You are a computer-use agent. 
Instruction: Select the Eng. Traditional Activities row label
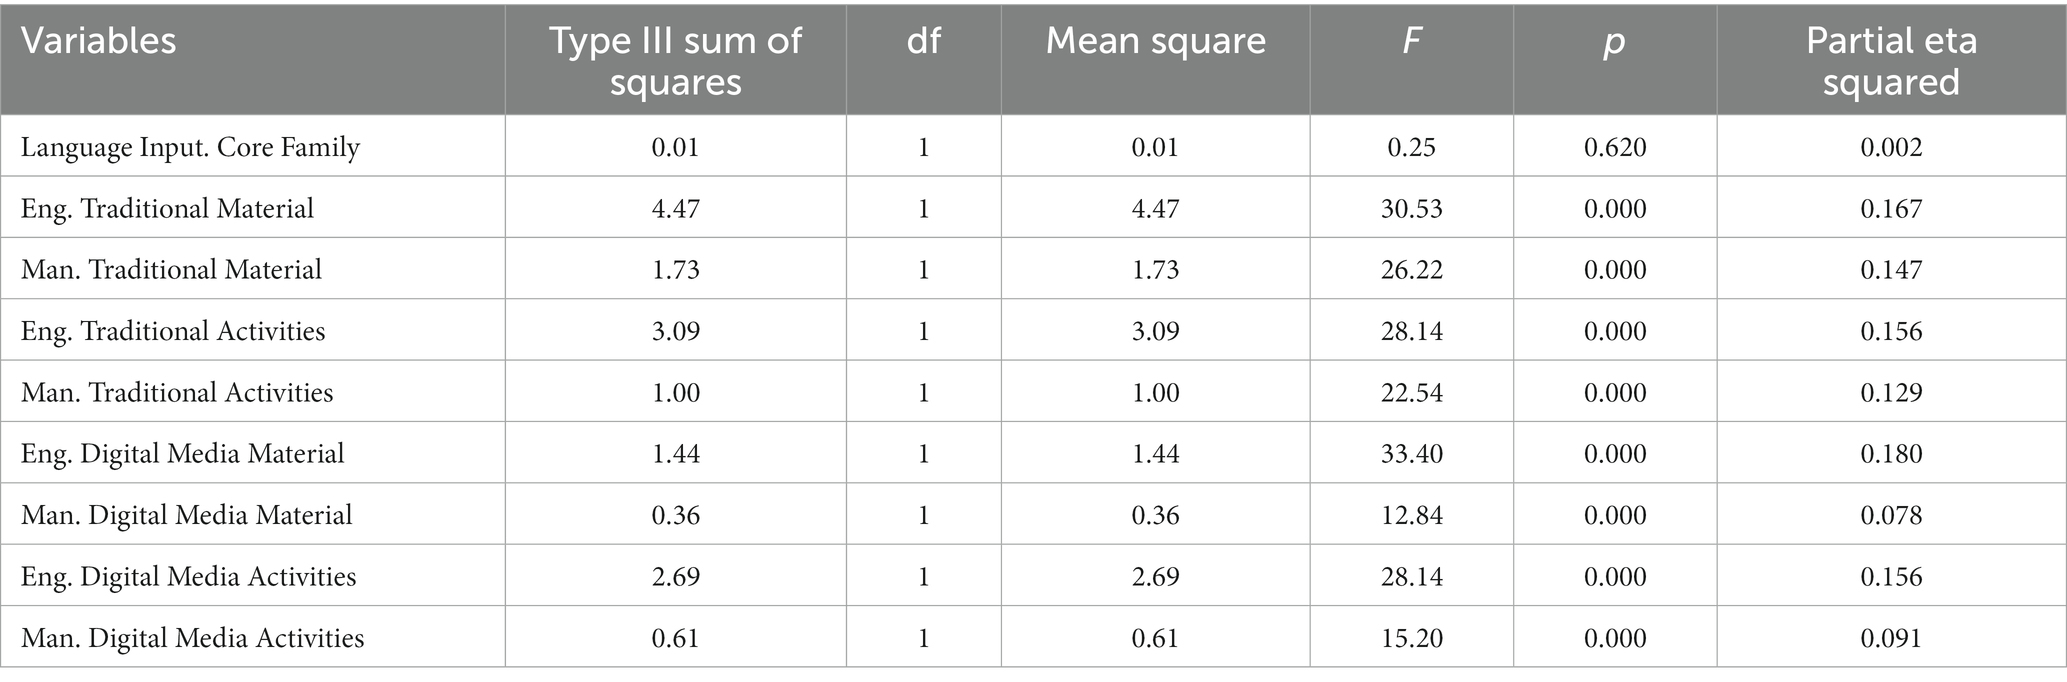(x=173, y=331)
